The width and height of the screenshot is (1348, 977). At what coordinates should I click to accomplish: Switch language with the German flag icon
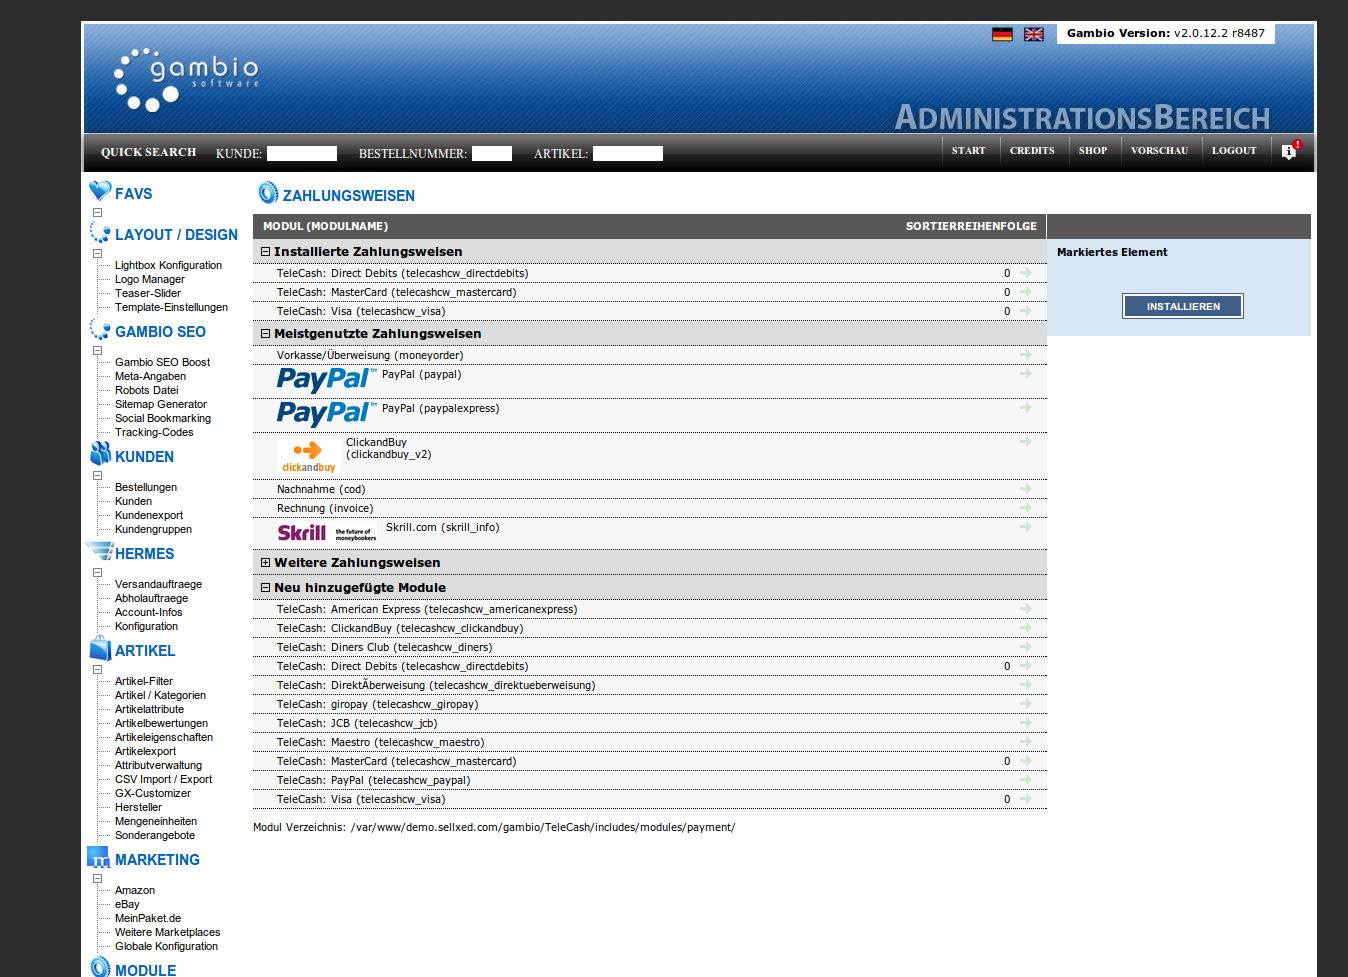1002,34
